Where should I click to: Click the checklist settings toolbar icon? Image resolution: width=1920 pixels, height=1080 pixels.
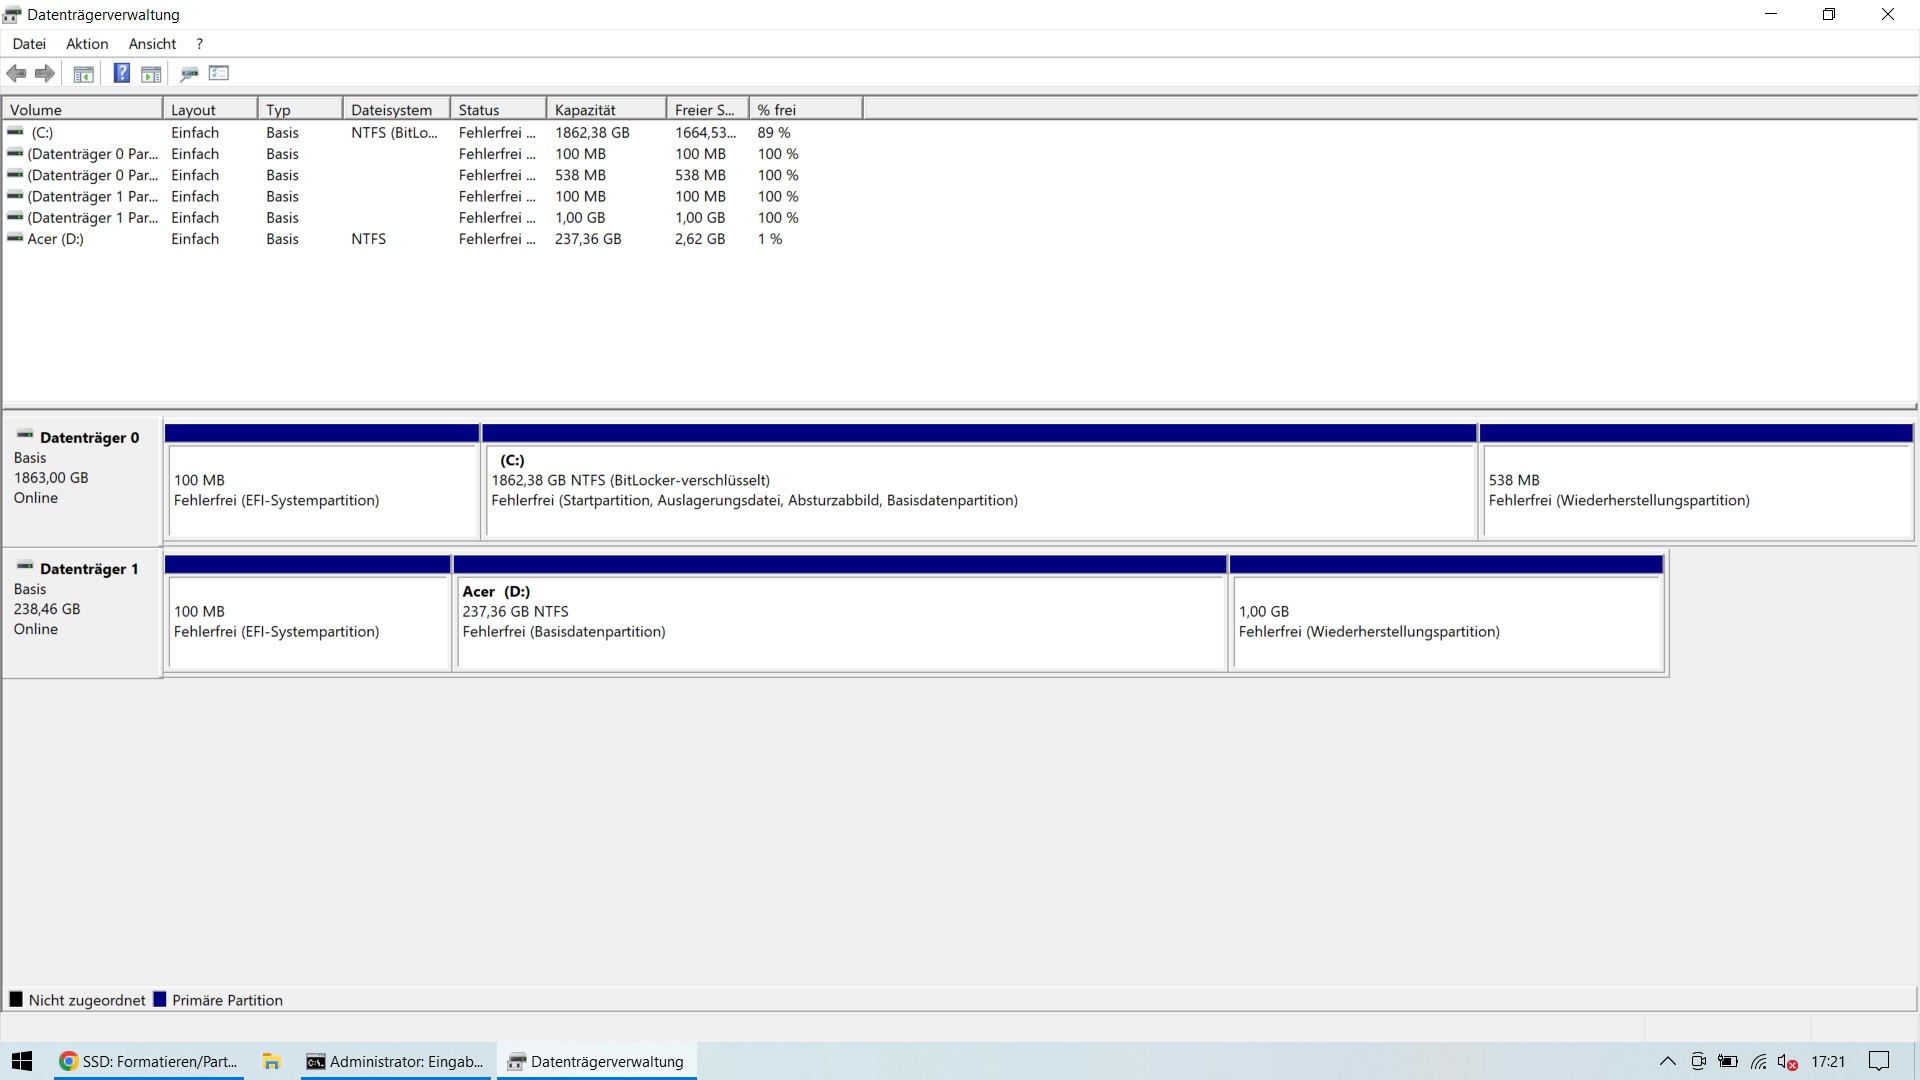click(x=219, y=73)
